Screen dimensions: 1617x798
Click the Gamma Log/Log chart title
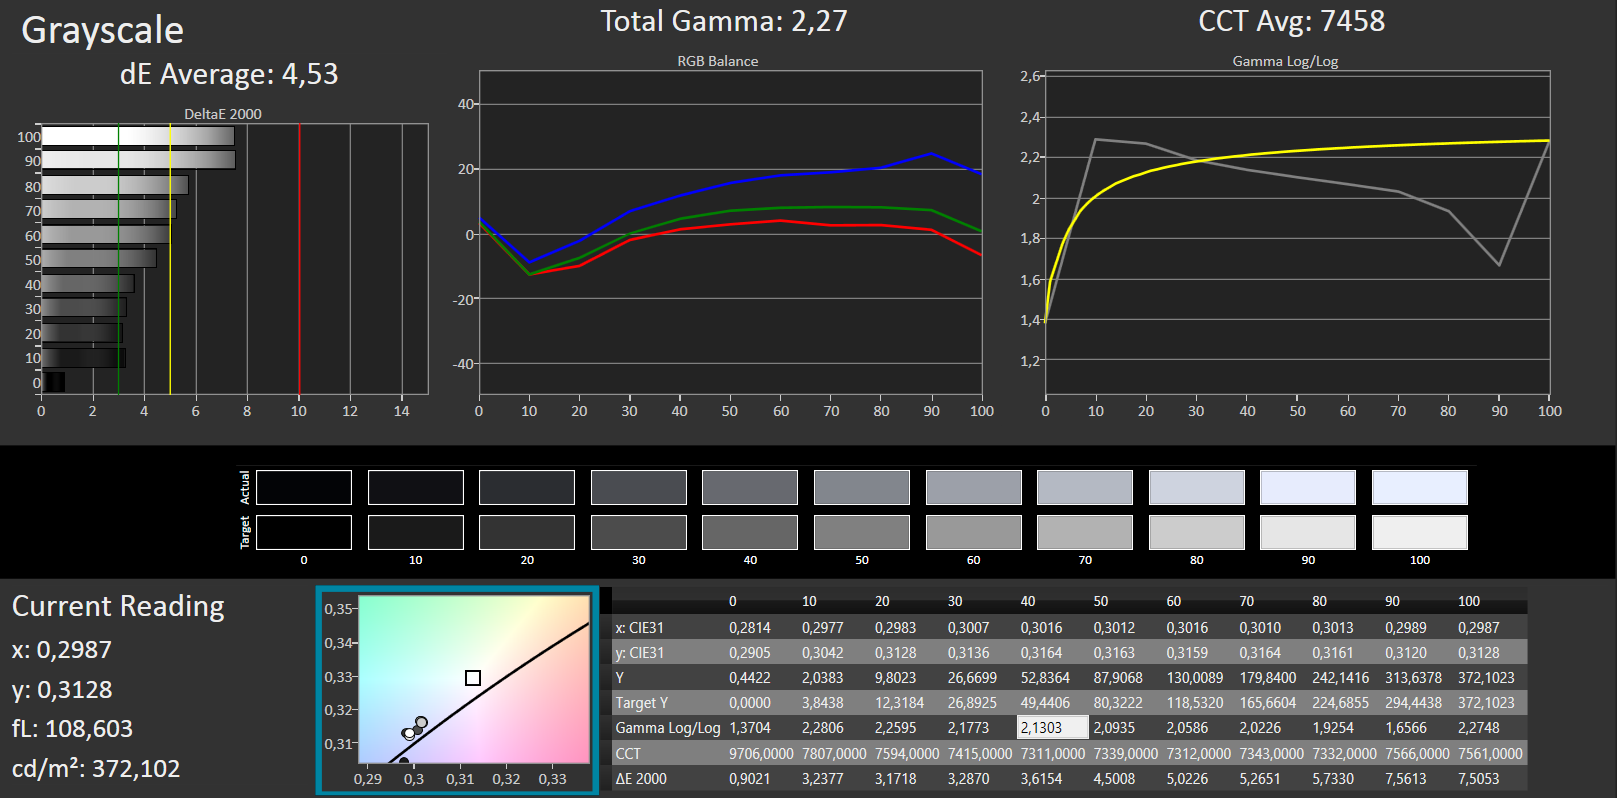pyautogui.click(x=1285, y=61)
